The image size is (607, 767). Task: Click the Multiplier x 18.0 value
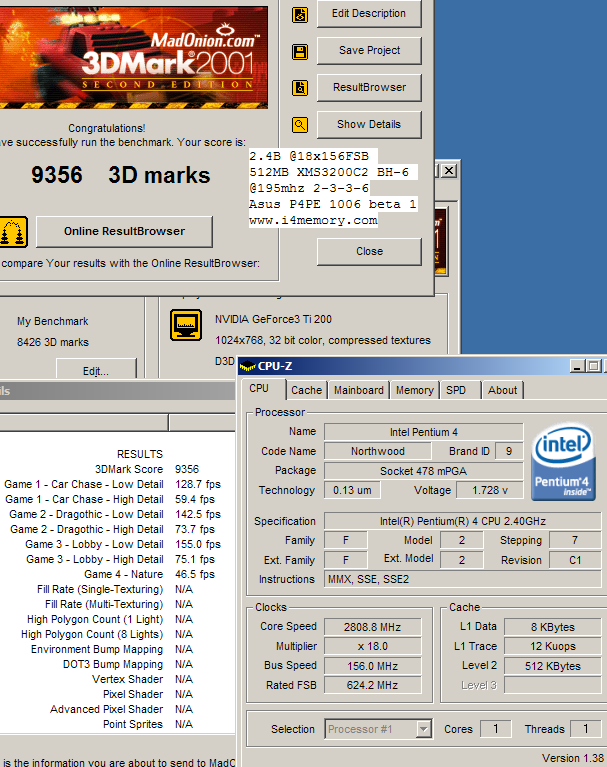coord(372,646)
